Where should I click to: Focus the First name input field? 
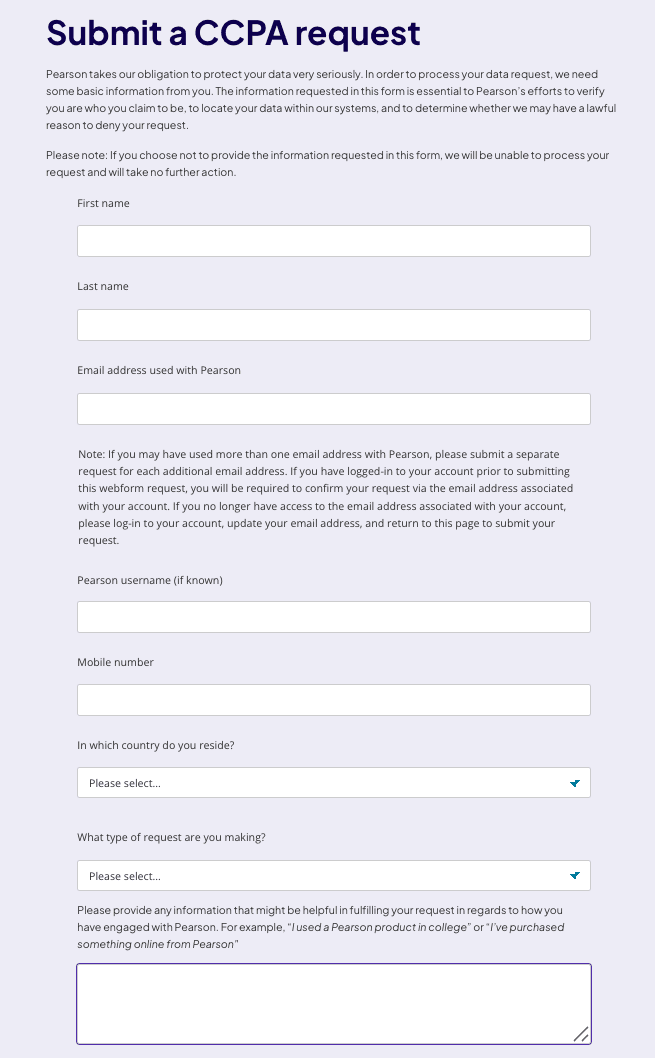[334, 241]
